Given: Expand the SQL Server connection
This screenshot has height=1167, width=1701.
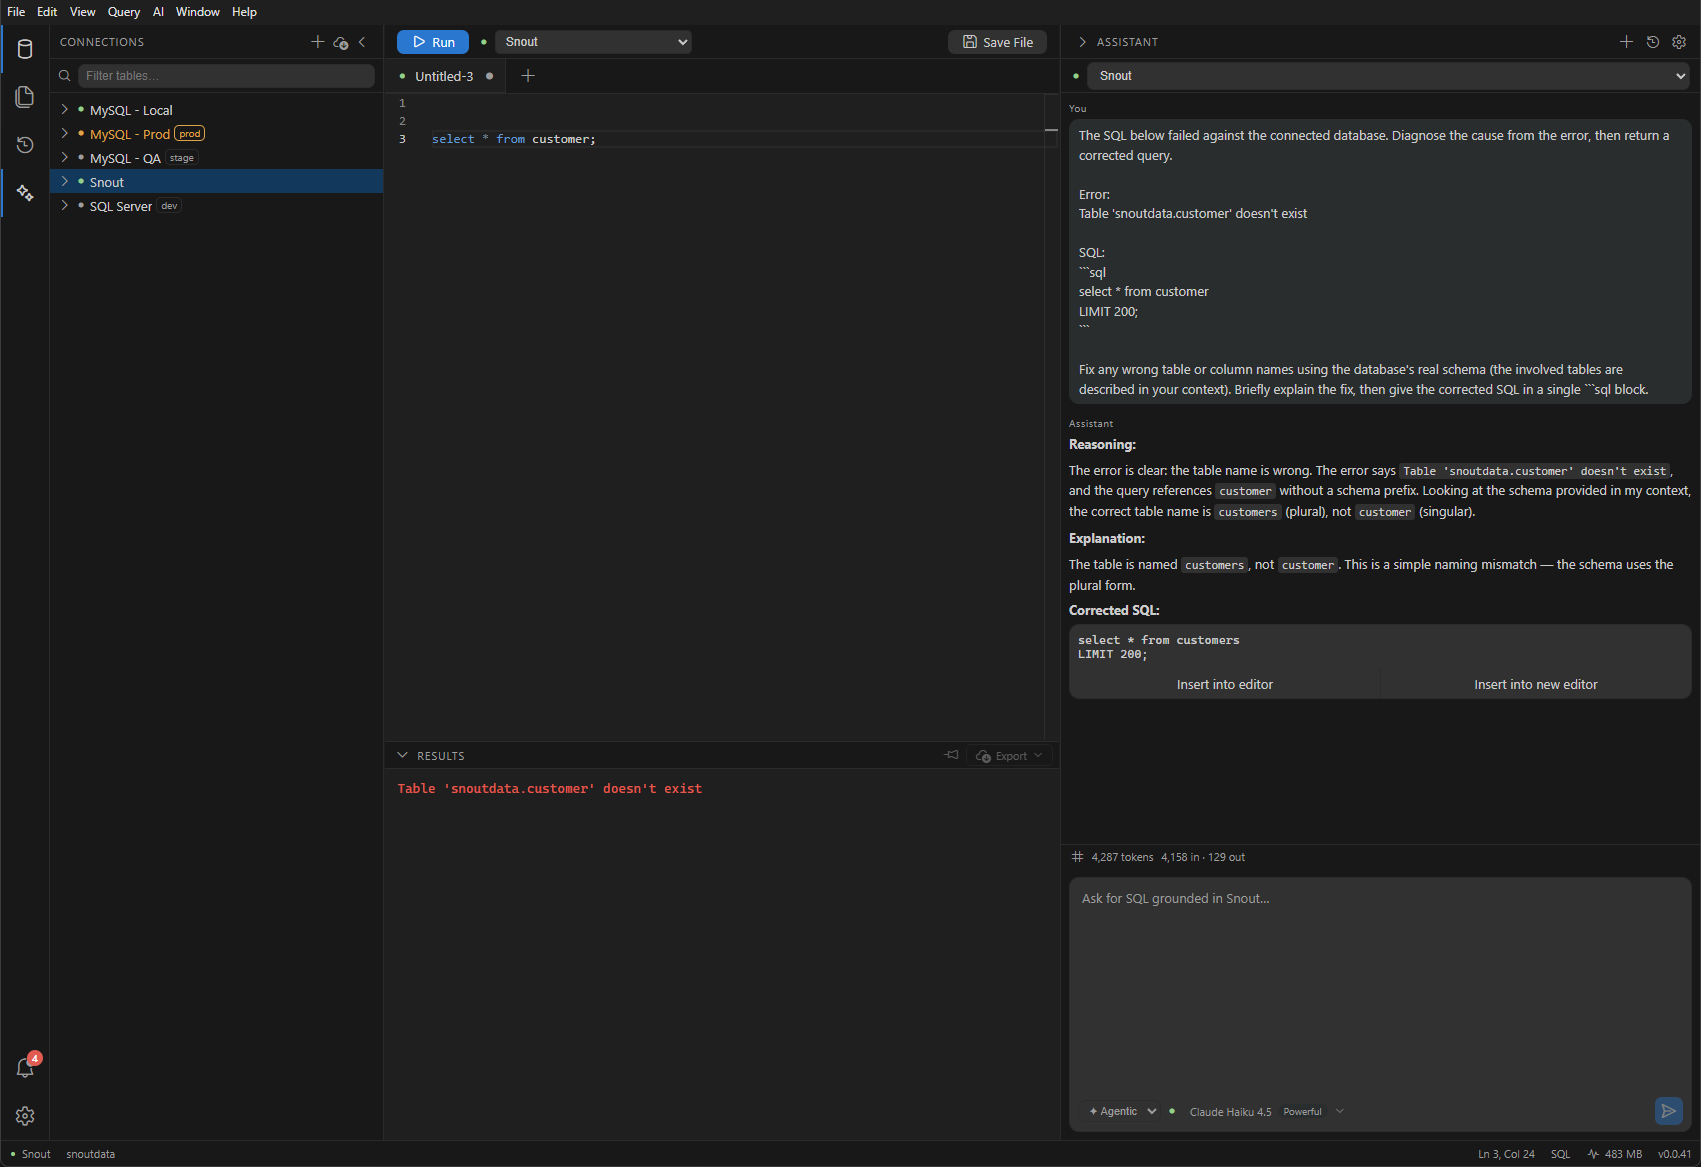Looking at the screenshot, I should pyautogui.click(x=65, y=206).
